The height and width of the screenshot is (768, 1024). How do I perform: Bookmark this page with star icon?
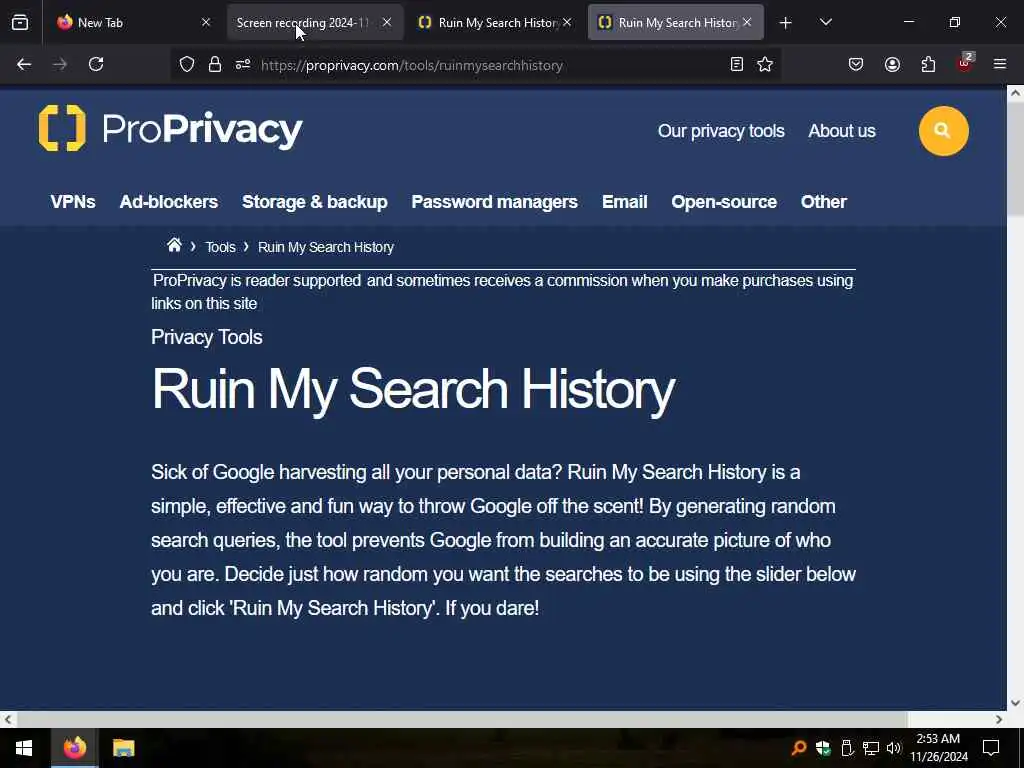(x=765, y=64)
